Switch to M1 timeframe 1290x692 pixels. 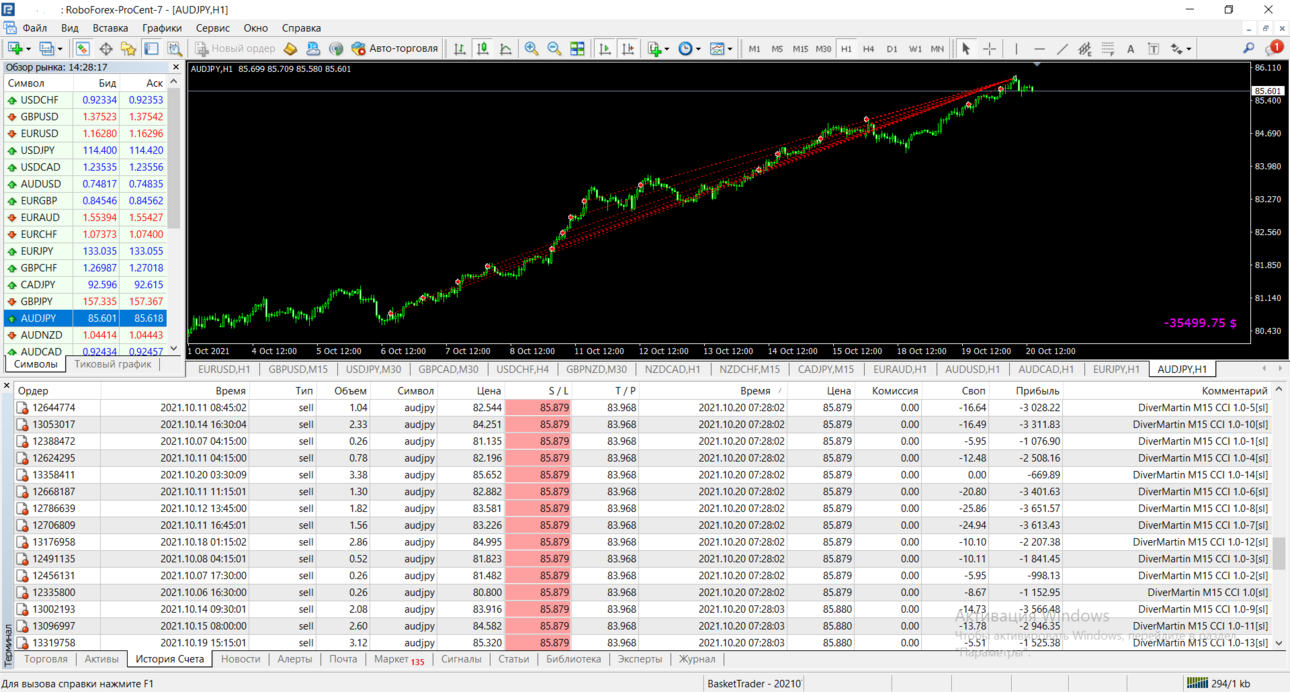(x=754, y=48)
